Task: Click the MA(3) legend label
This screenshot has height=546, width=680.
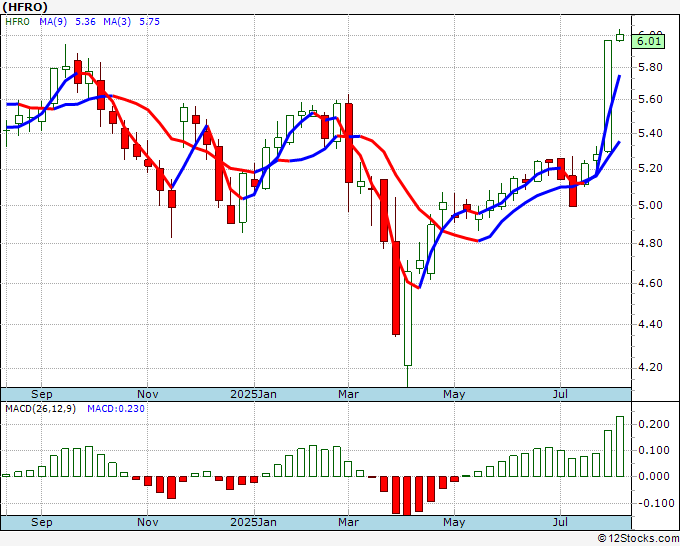Action: 117,22
